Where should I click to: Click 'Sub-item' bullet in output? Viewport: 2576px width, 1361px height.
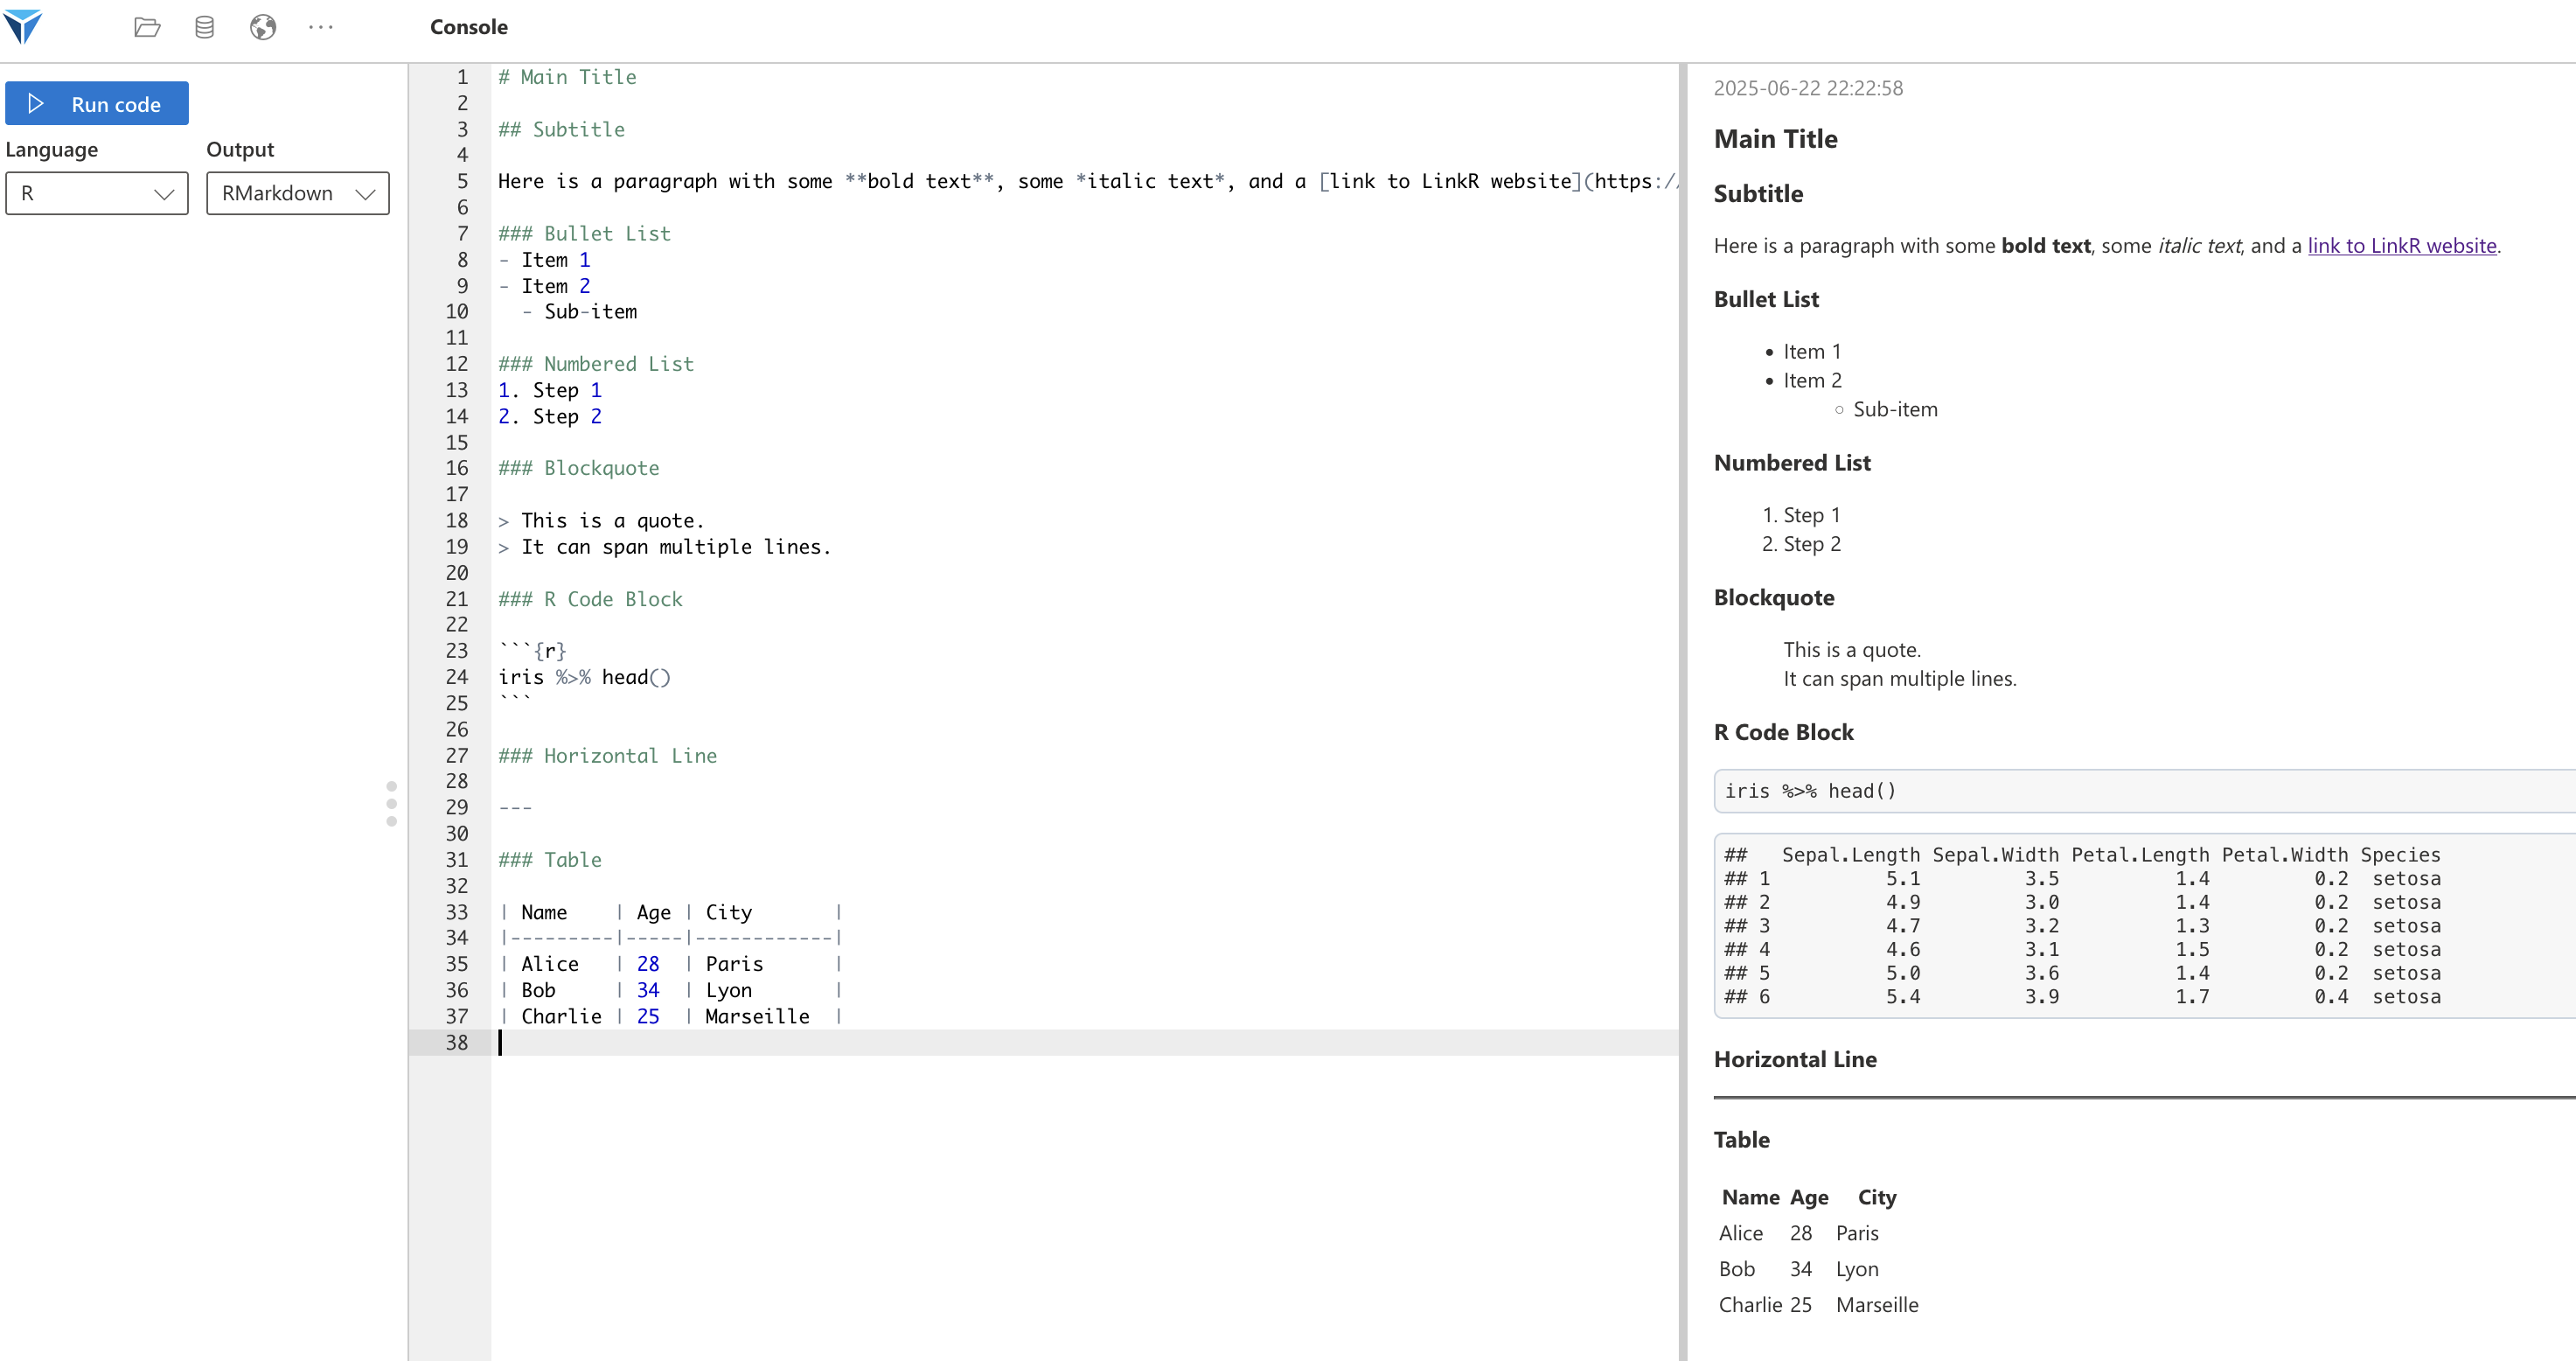[x=1895, y=410]
